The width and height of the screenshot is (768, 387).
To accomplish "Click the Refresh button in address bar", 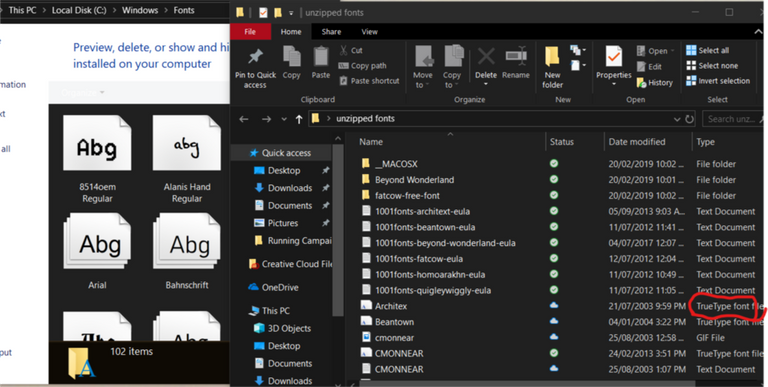I will [x=690, y=119].
